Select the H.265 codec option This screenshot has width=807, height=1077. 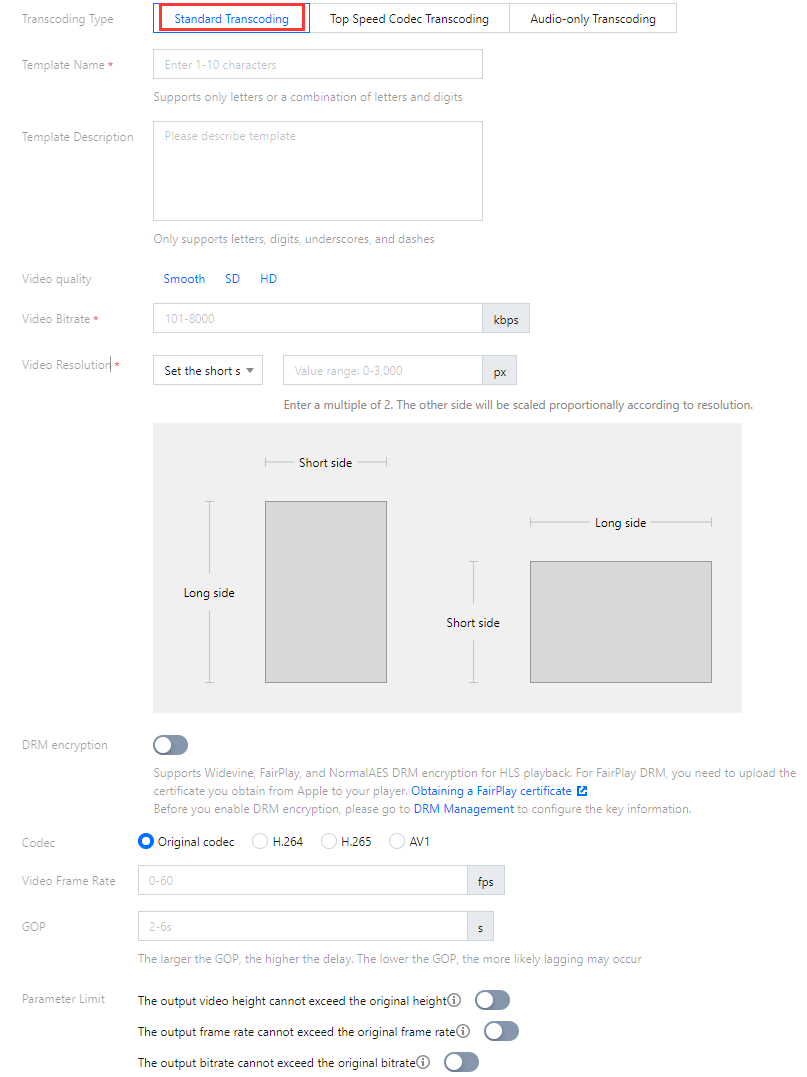[328, 841]
